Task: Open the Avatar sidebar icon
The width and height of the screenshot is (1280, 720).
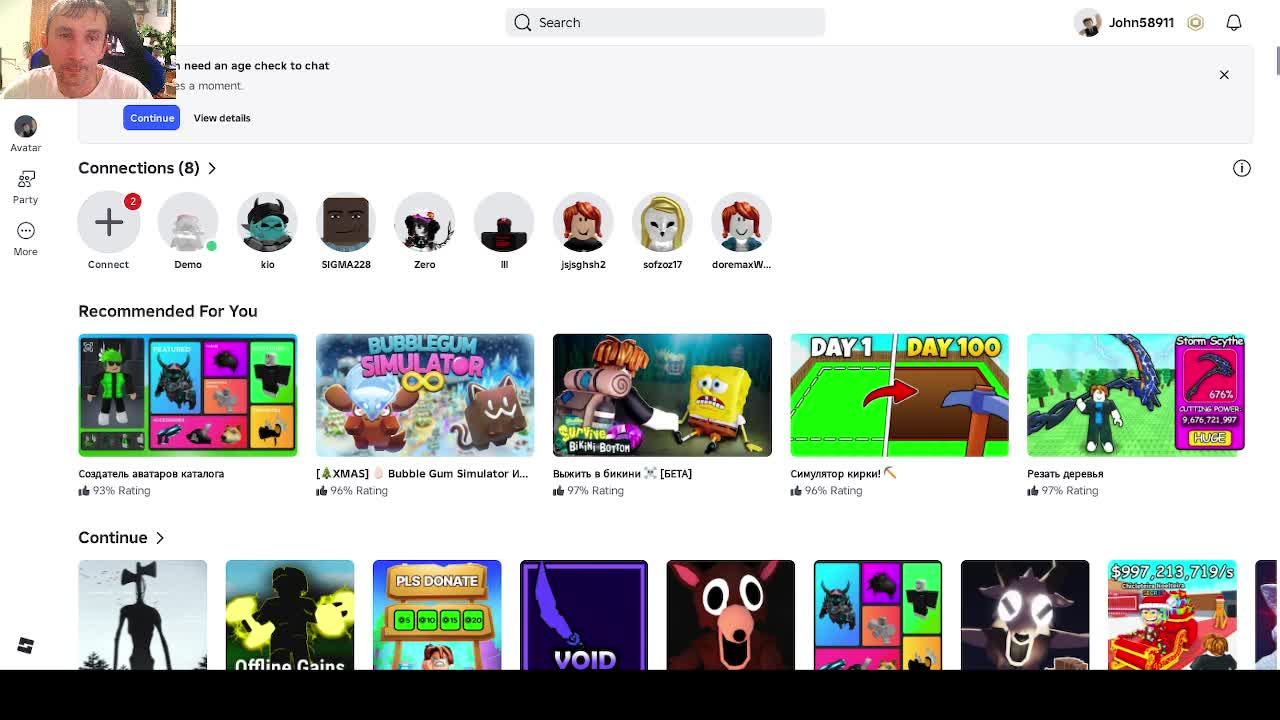Action: tap(26, 126)
